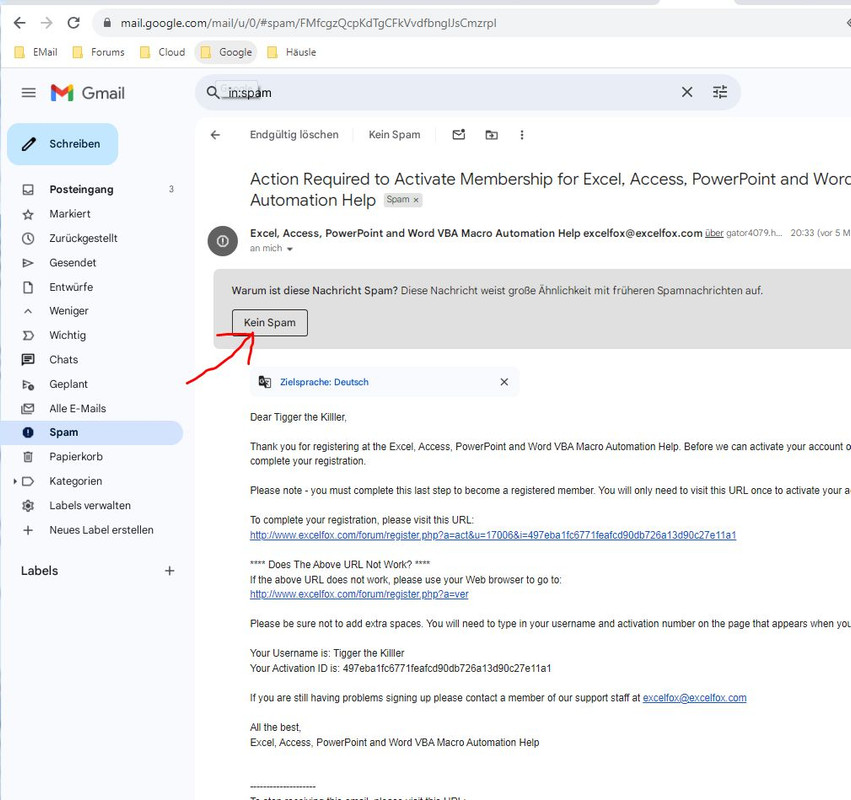Select the Spam folder
This screenshot has width=851, height=800.
[92, 433]
